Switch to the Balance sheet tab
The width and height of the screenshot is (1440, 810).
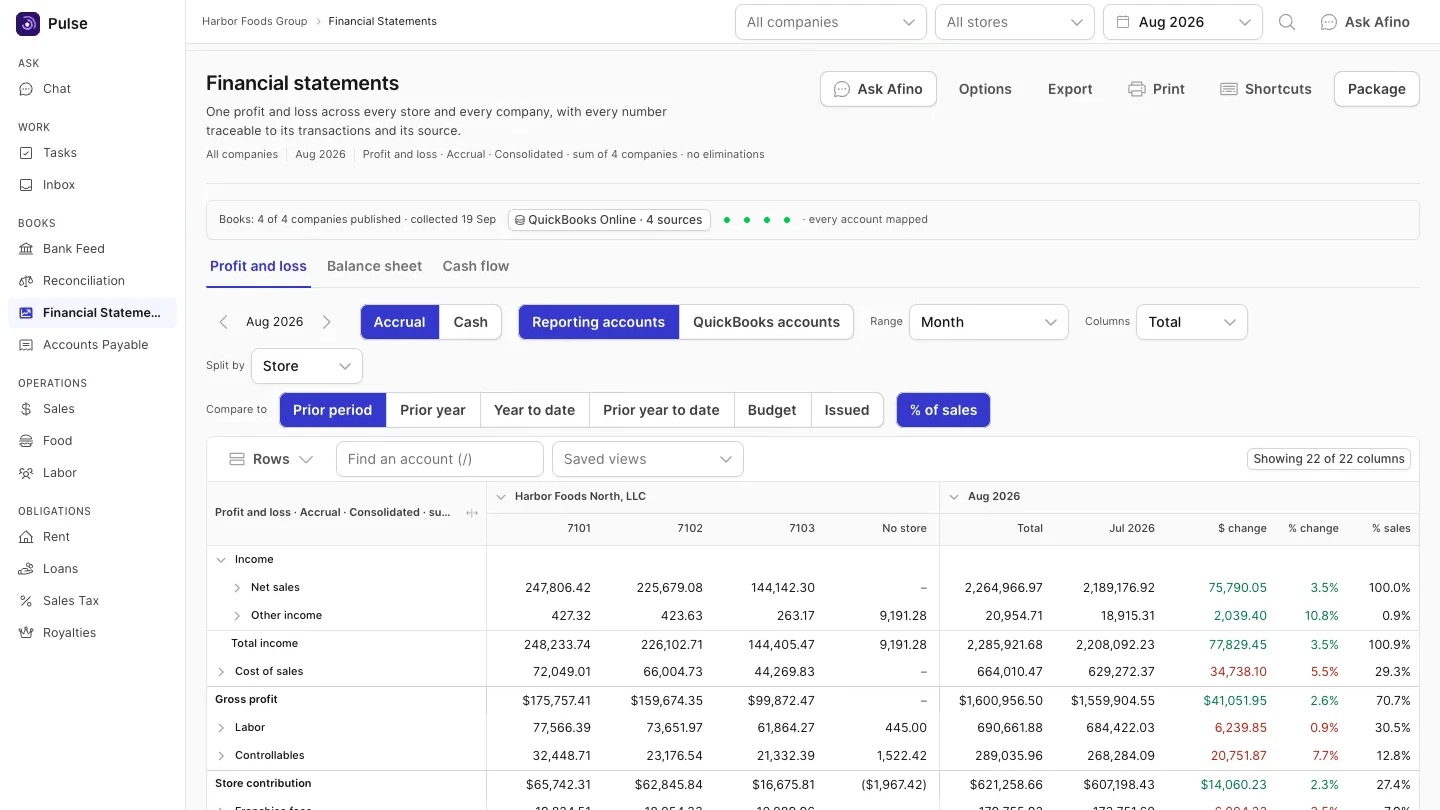[x=374, y=266]
